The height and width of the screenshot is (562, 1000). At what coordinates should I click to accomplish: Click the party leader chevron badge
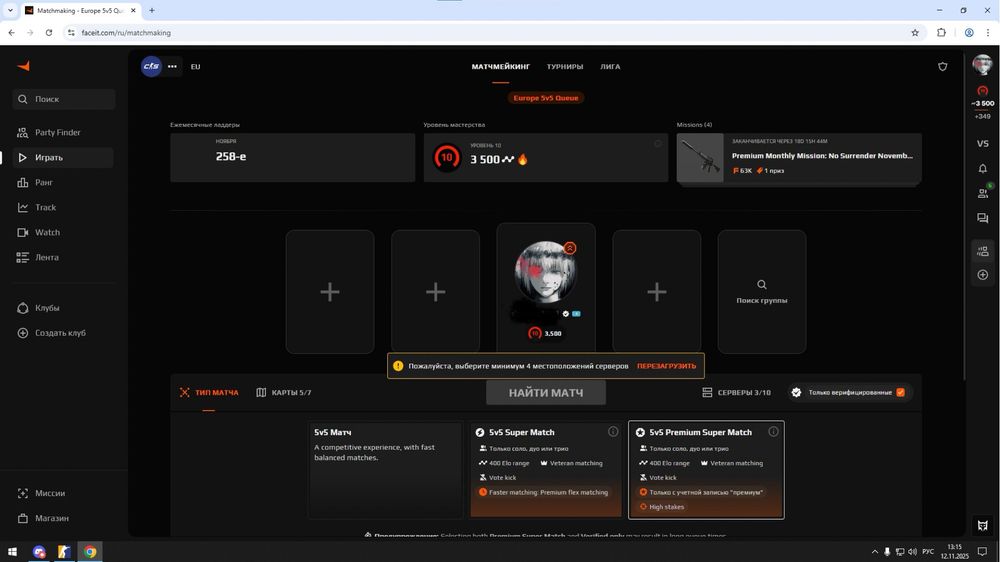pyautogui.click(x=570, y=248)
